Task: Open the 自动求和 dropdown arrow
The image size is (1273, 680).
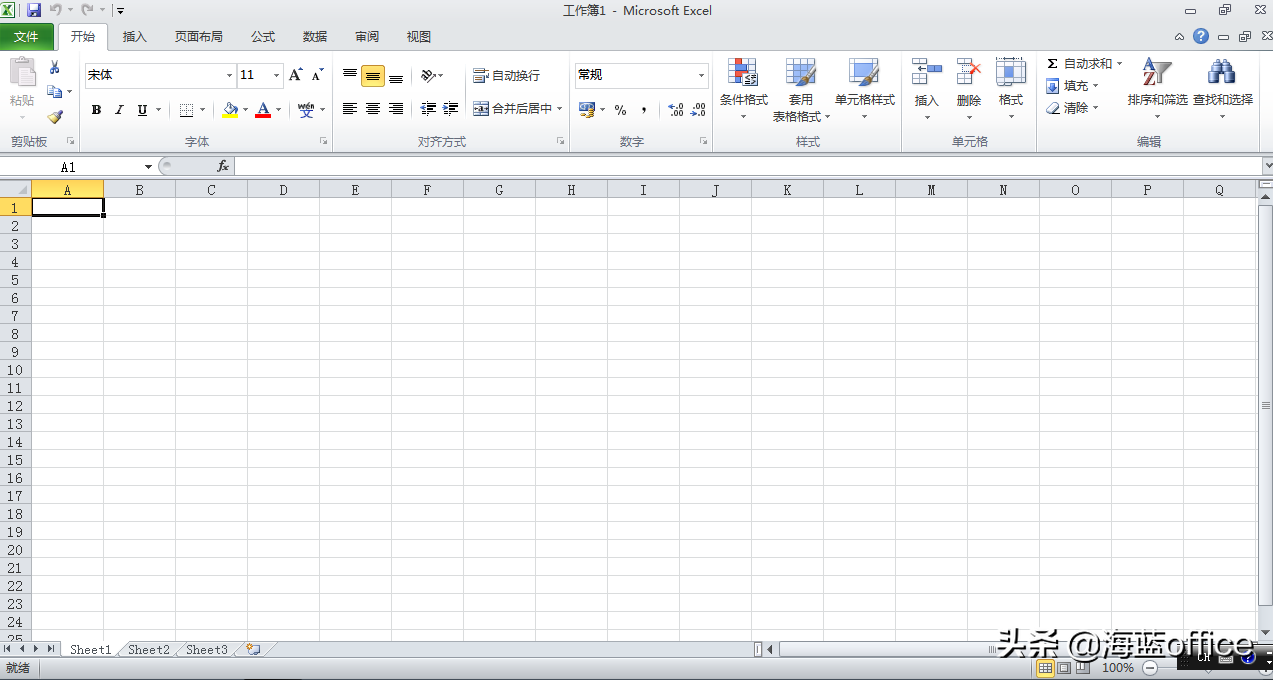Action: (1119, 64)
